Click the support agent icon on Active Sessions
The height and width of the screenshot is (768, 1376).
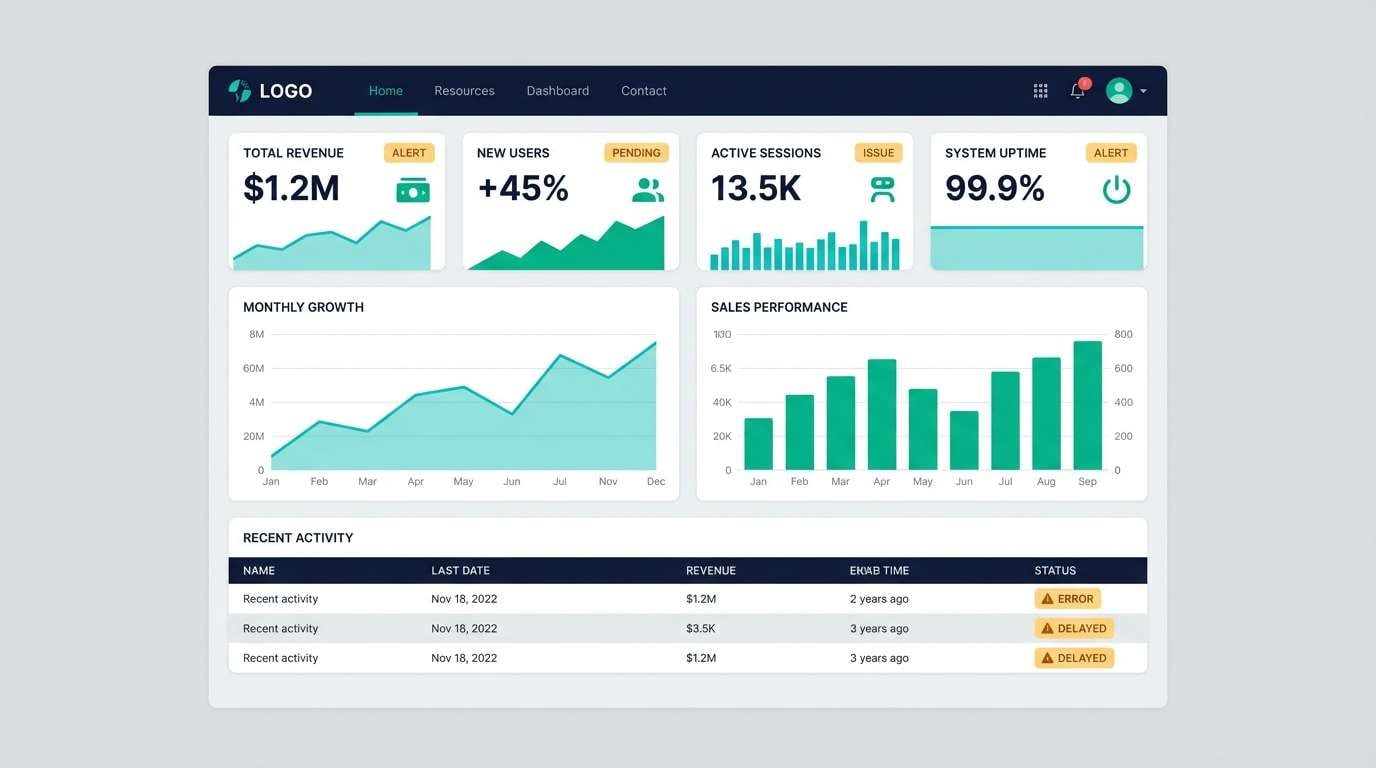click(881, 188)
